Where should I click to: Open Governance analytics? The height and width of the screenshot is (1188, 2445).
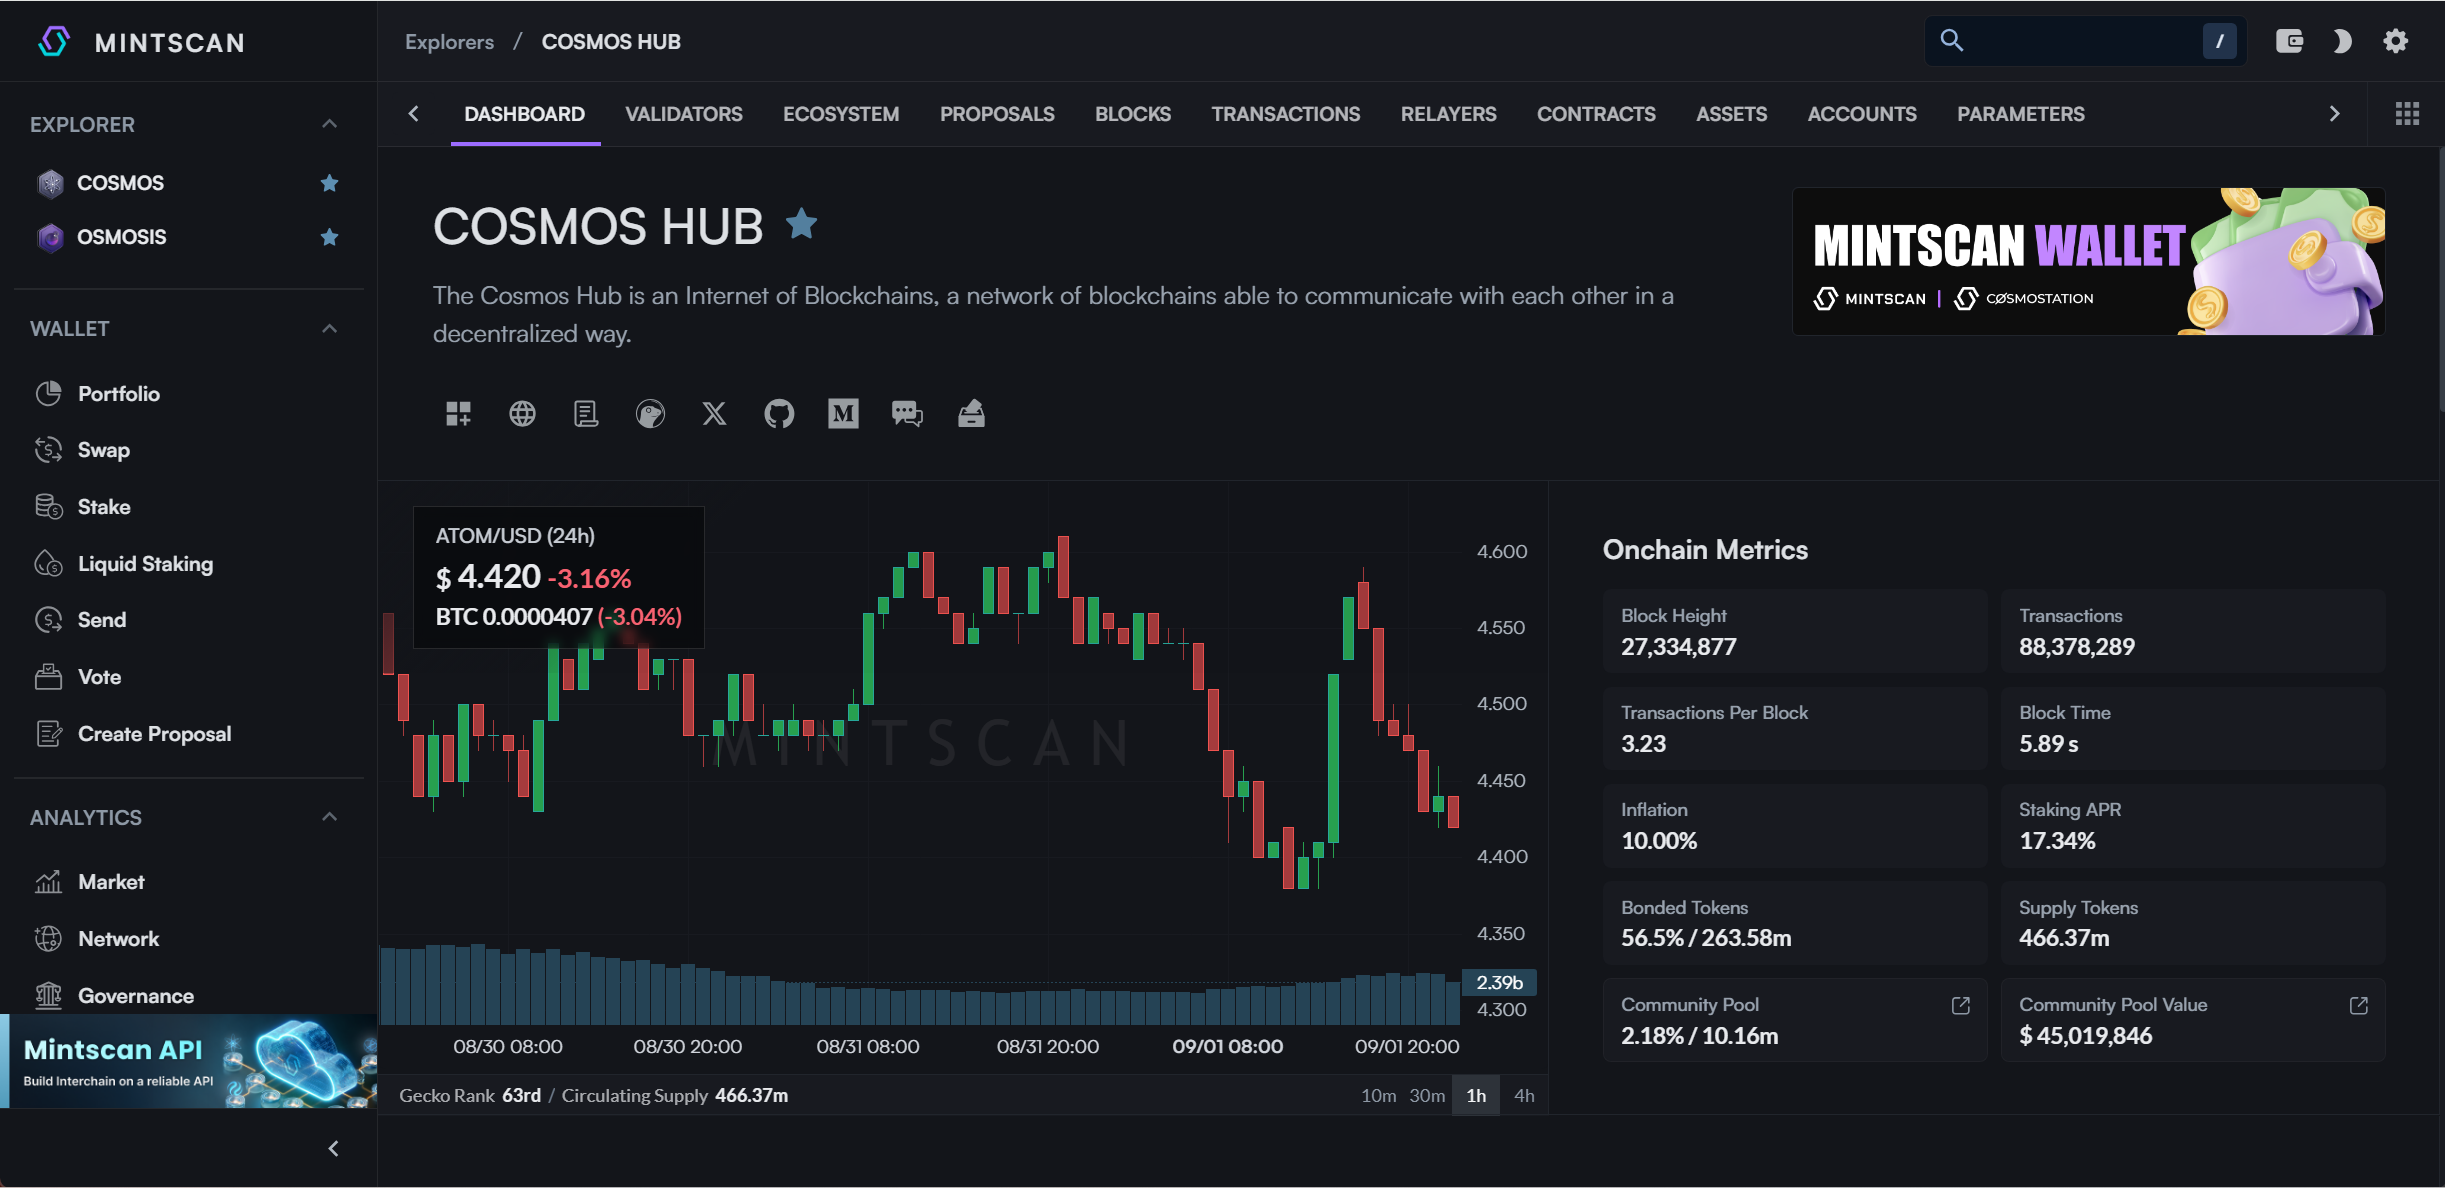[x=136, y=996]
